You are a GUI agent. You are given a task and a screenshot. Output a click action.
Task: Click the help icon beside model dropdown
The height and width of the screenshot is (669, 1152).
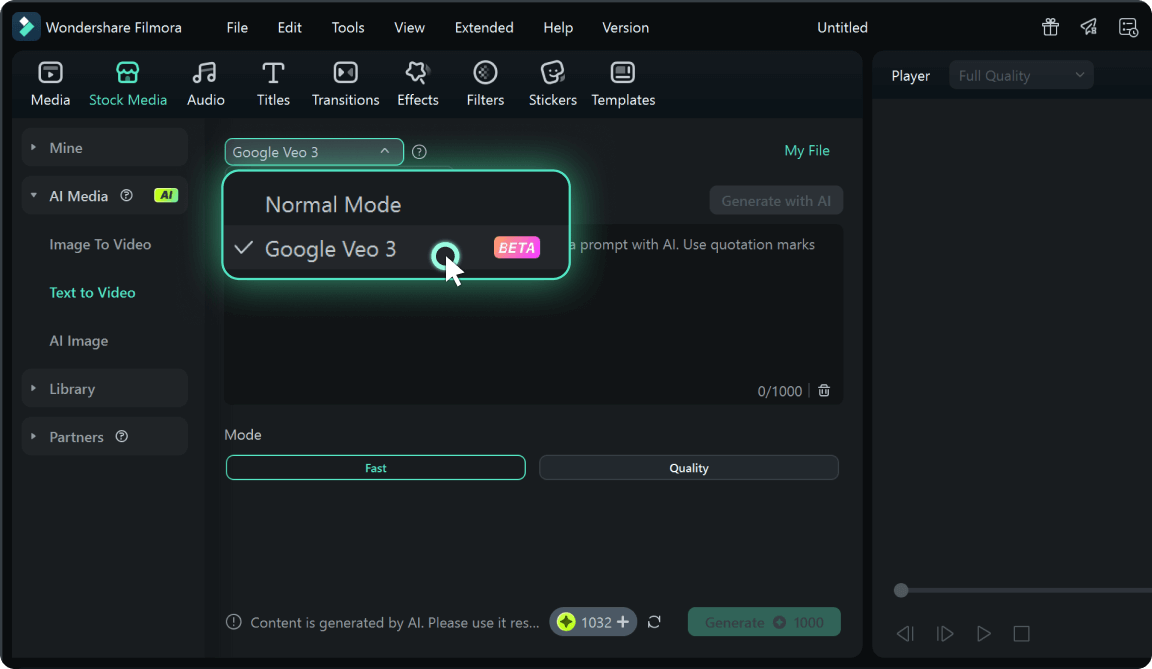pyautogui.click(x=420, y=152)
